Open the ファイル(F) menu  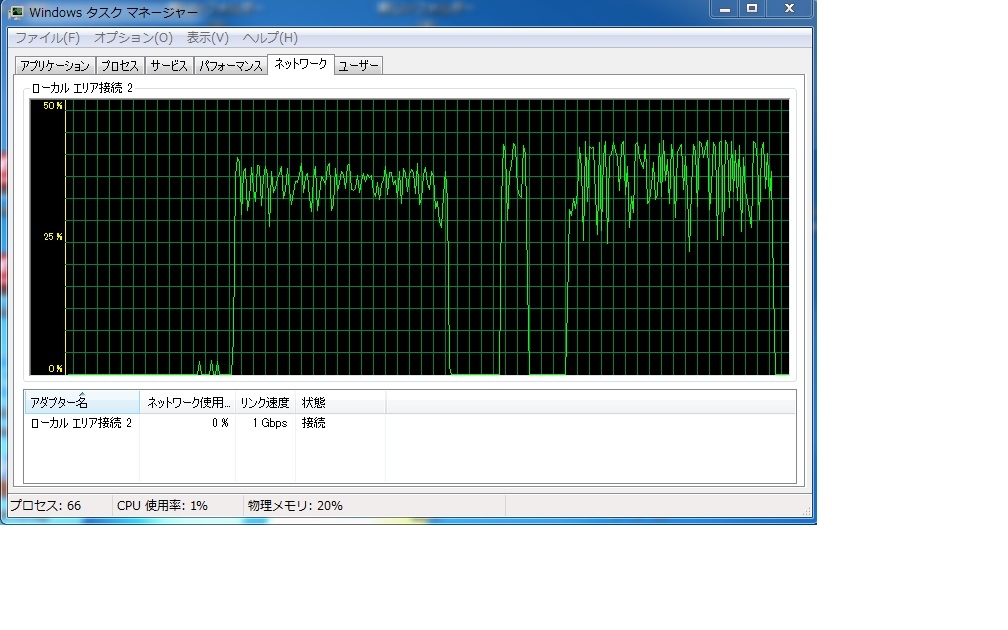pyautogui.click(x=47, y=38)
